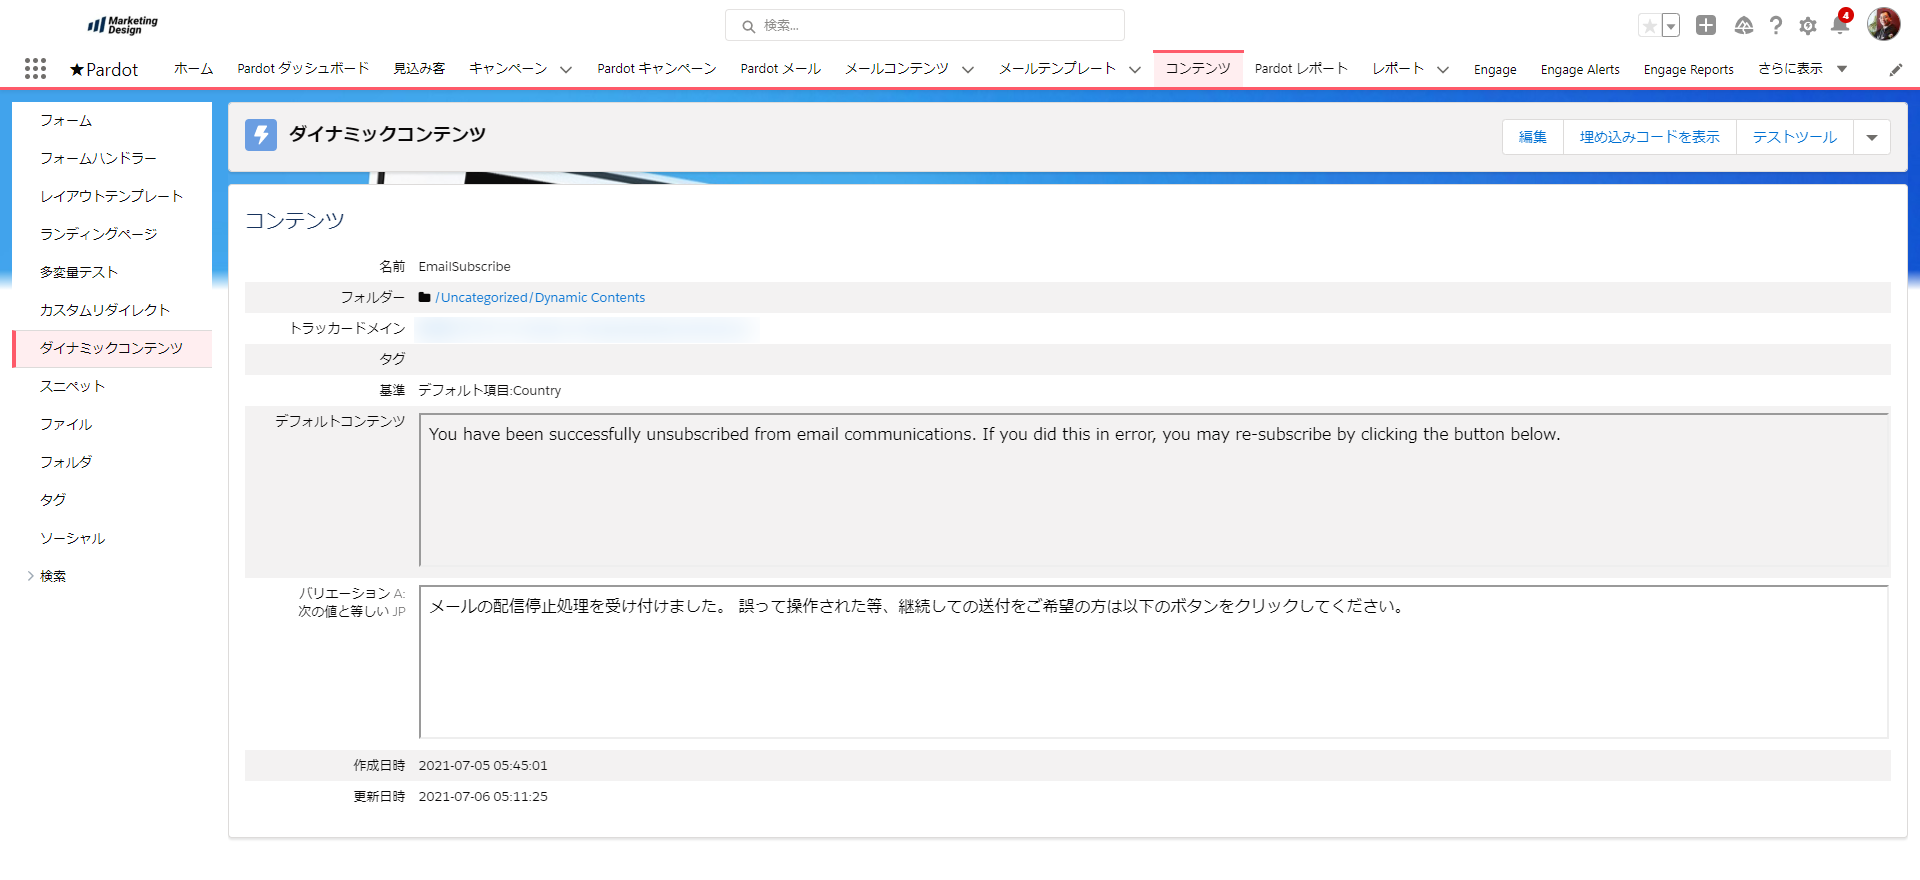Screen dimensions: 1920x880
Task: Select スニペット in the left sidebar
Action: point(72,386)
